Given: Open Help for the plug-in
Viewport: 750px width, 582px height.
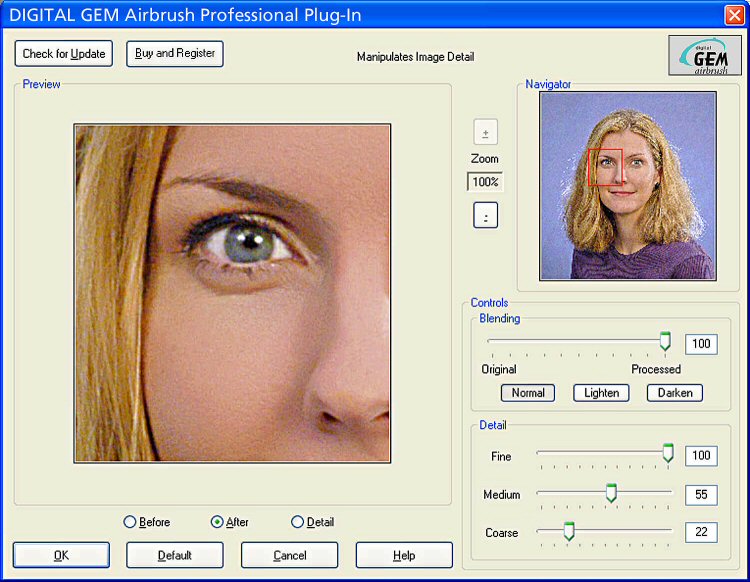Looking at the screenshot, I should (x=404, y=555).
